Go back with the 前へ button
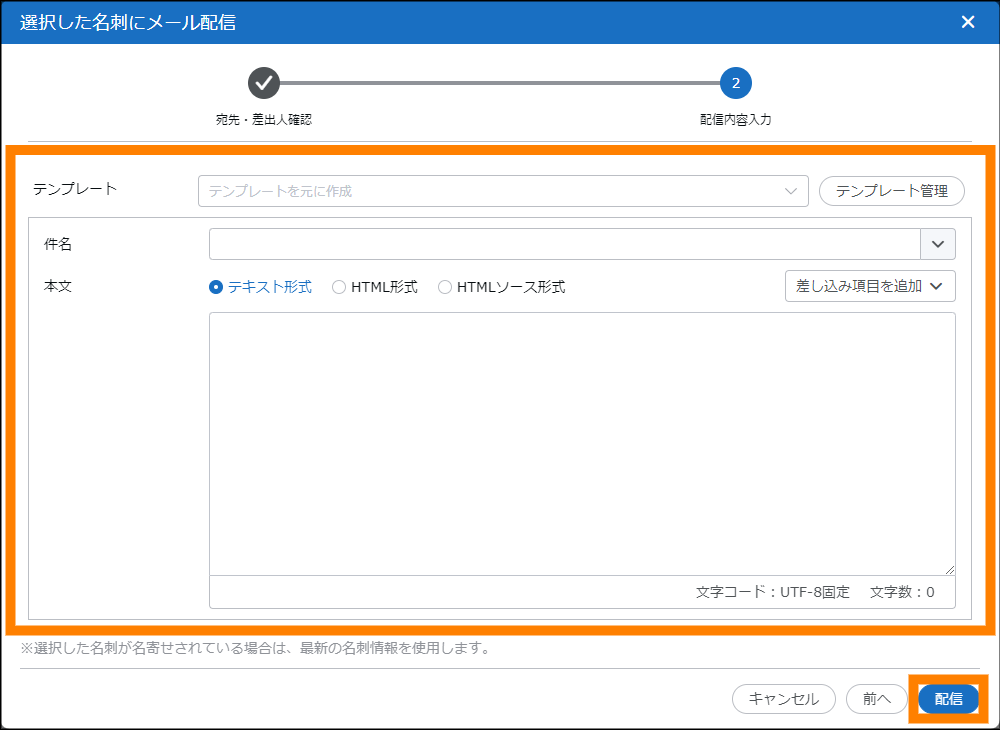Screen dimensions: 1000x730 [876, 699]
